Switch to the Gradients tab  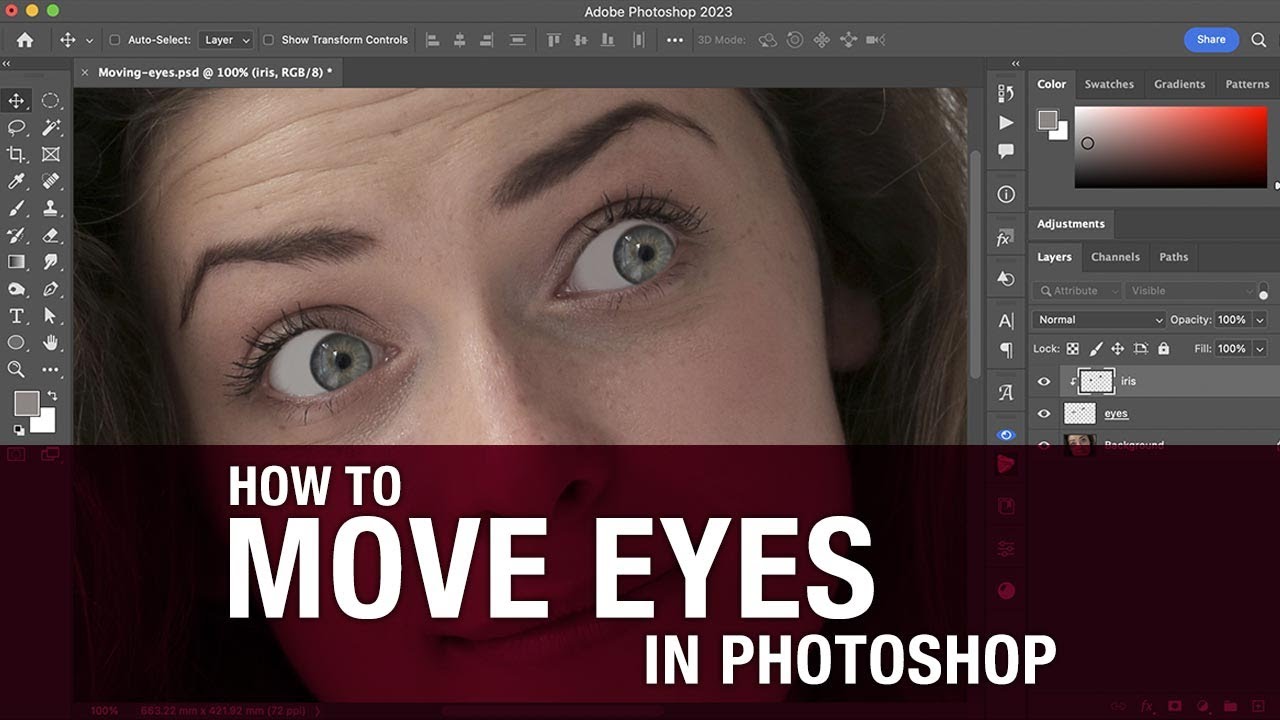pos(1179,84)
